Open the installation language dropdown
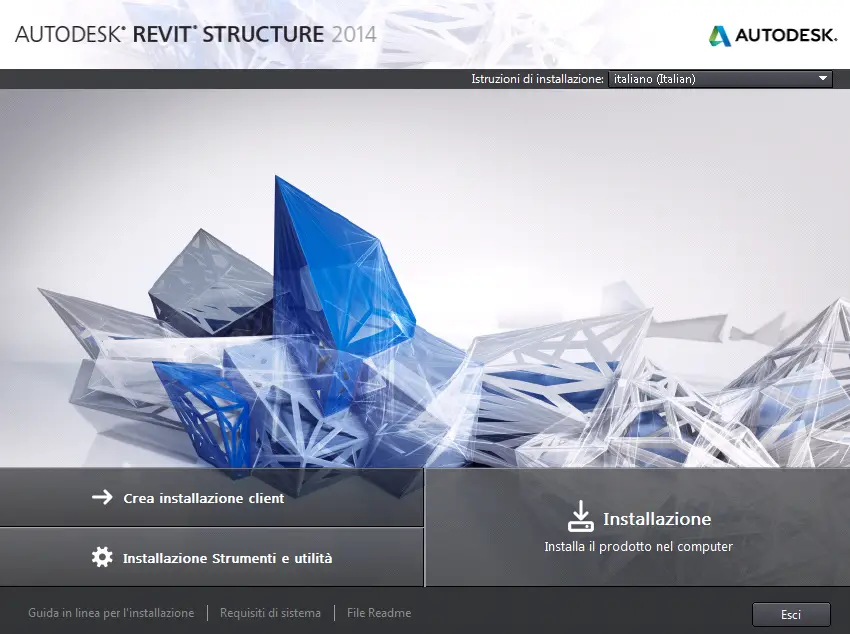Screen dimensions: 850x634 pos(720,79)
